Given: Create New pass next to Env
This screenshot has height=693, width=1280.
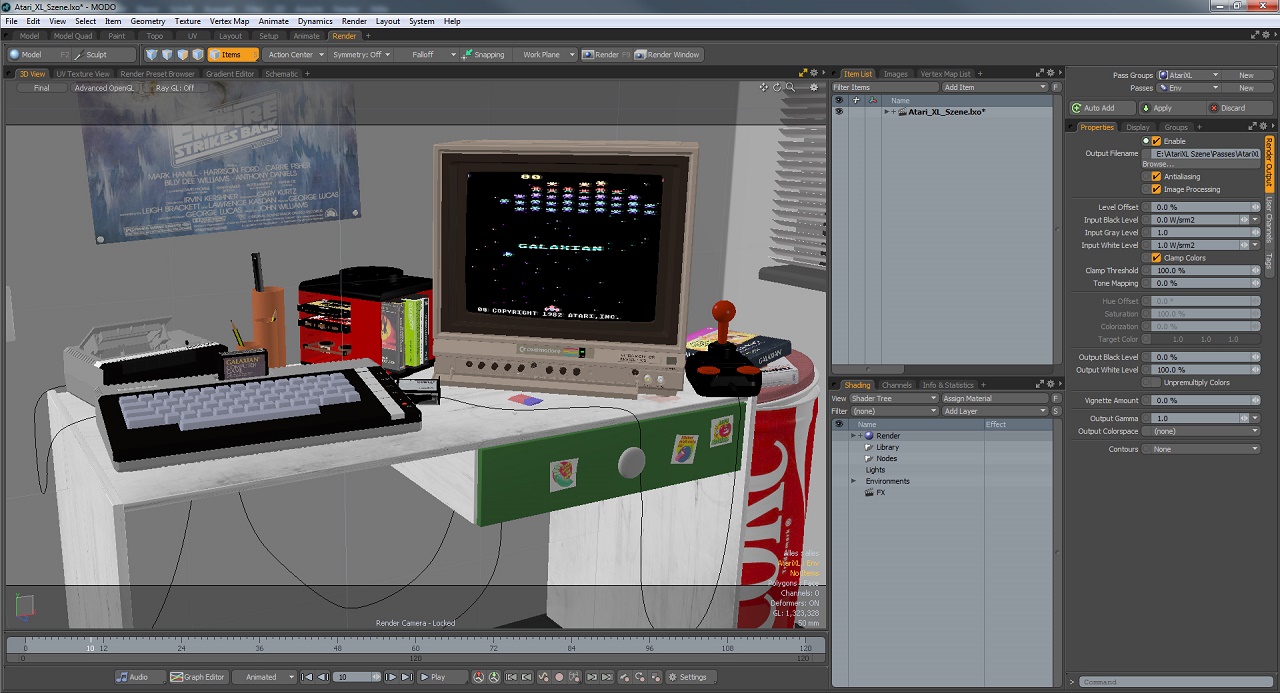Looking at the screenshot, I should (1246, 88).
